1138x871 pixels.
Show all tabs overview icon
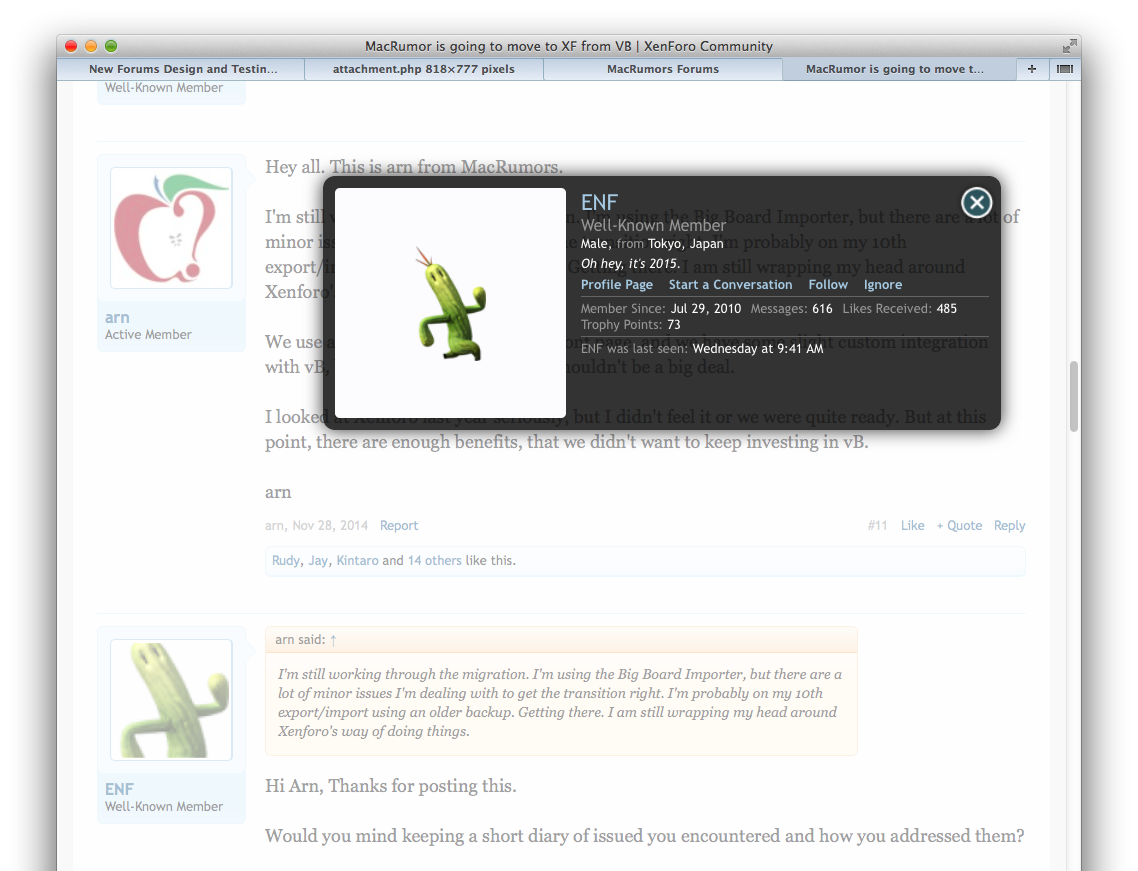(x=1065, y=69)
